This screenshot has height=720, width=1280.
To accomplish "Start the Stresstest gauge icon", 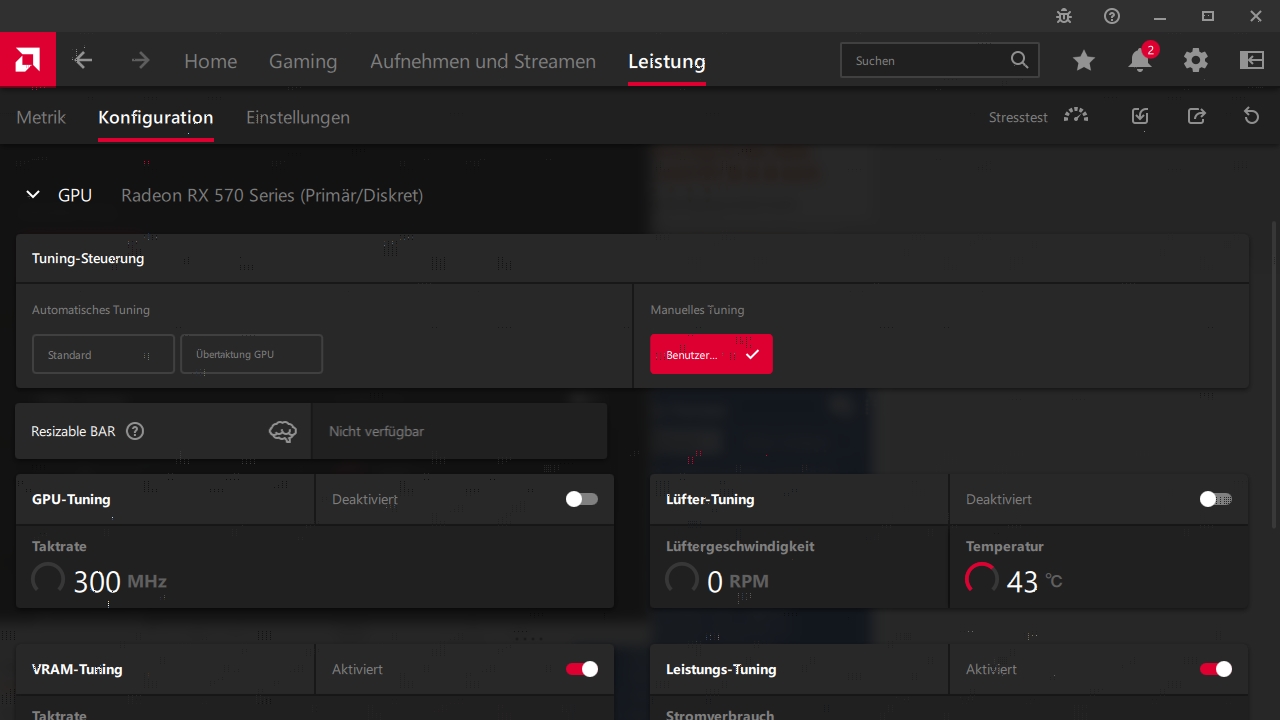I will pos(1076,116).
